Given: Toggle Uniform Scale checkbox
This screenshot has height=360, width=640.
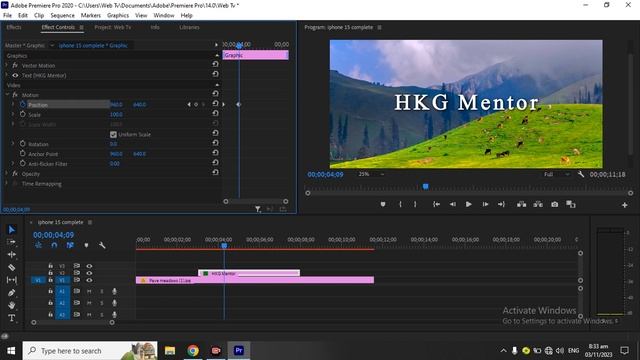Looking at the screenshot, I should tap(113, 134).
